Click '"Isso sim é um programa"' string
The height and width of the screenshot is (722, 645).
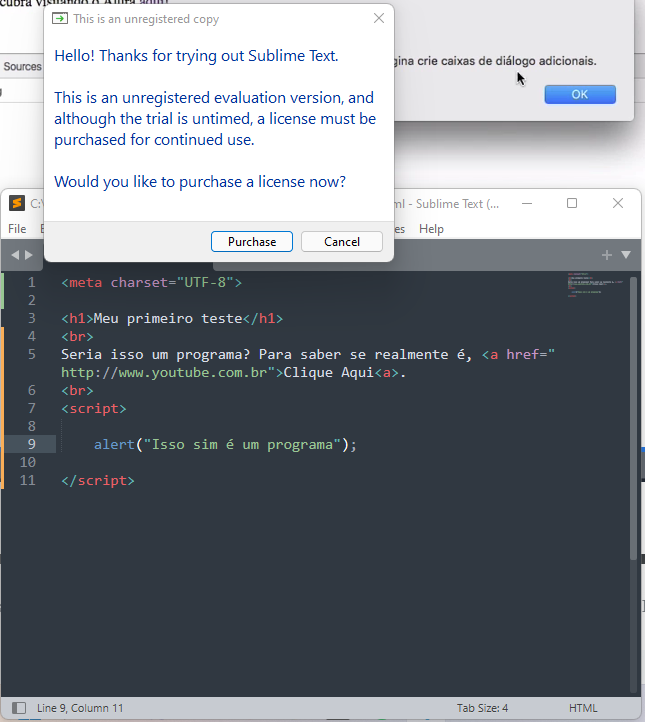(242, 444)
